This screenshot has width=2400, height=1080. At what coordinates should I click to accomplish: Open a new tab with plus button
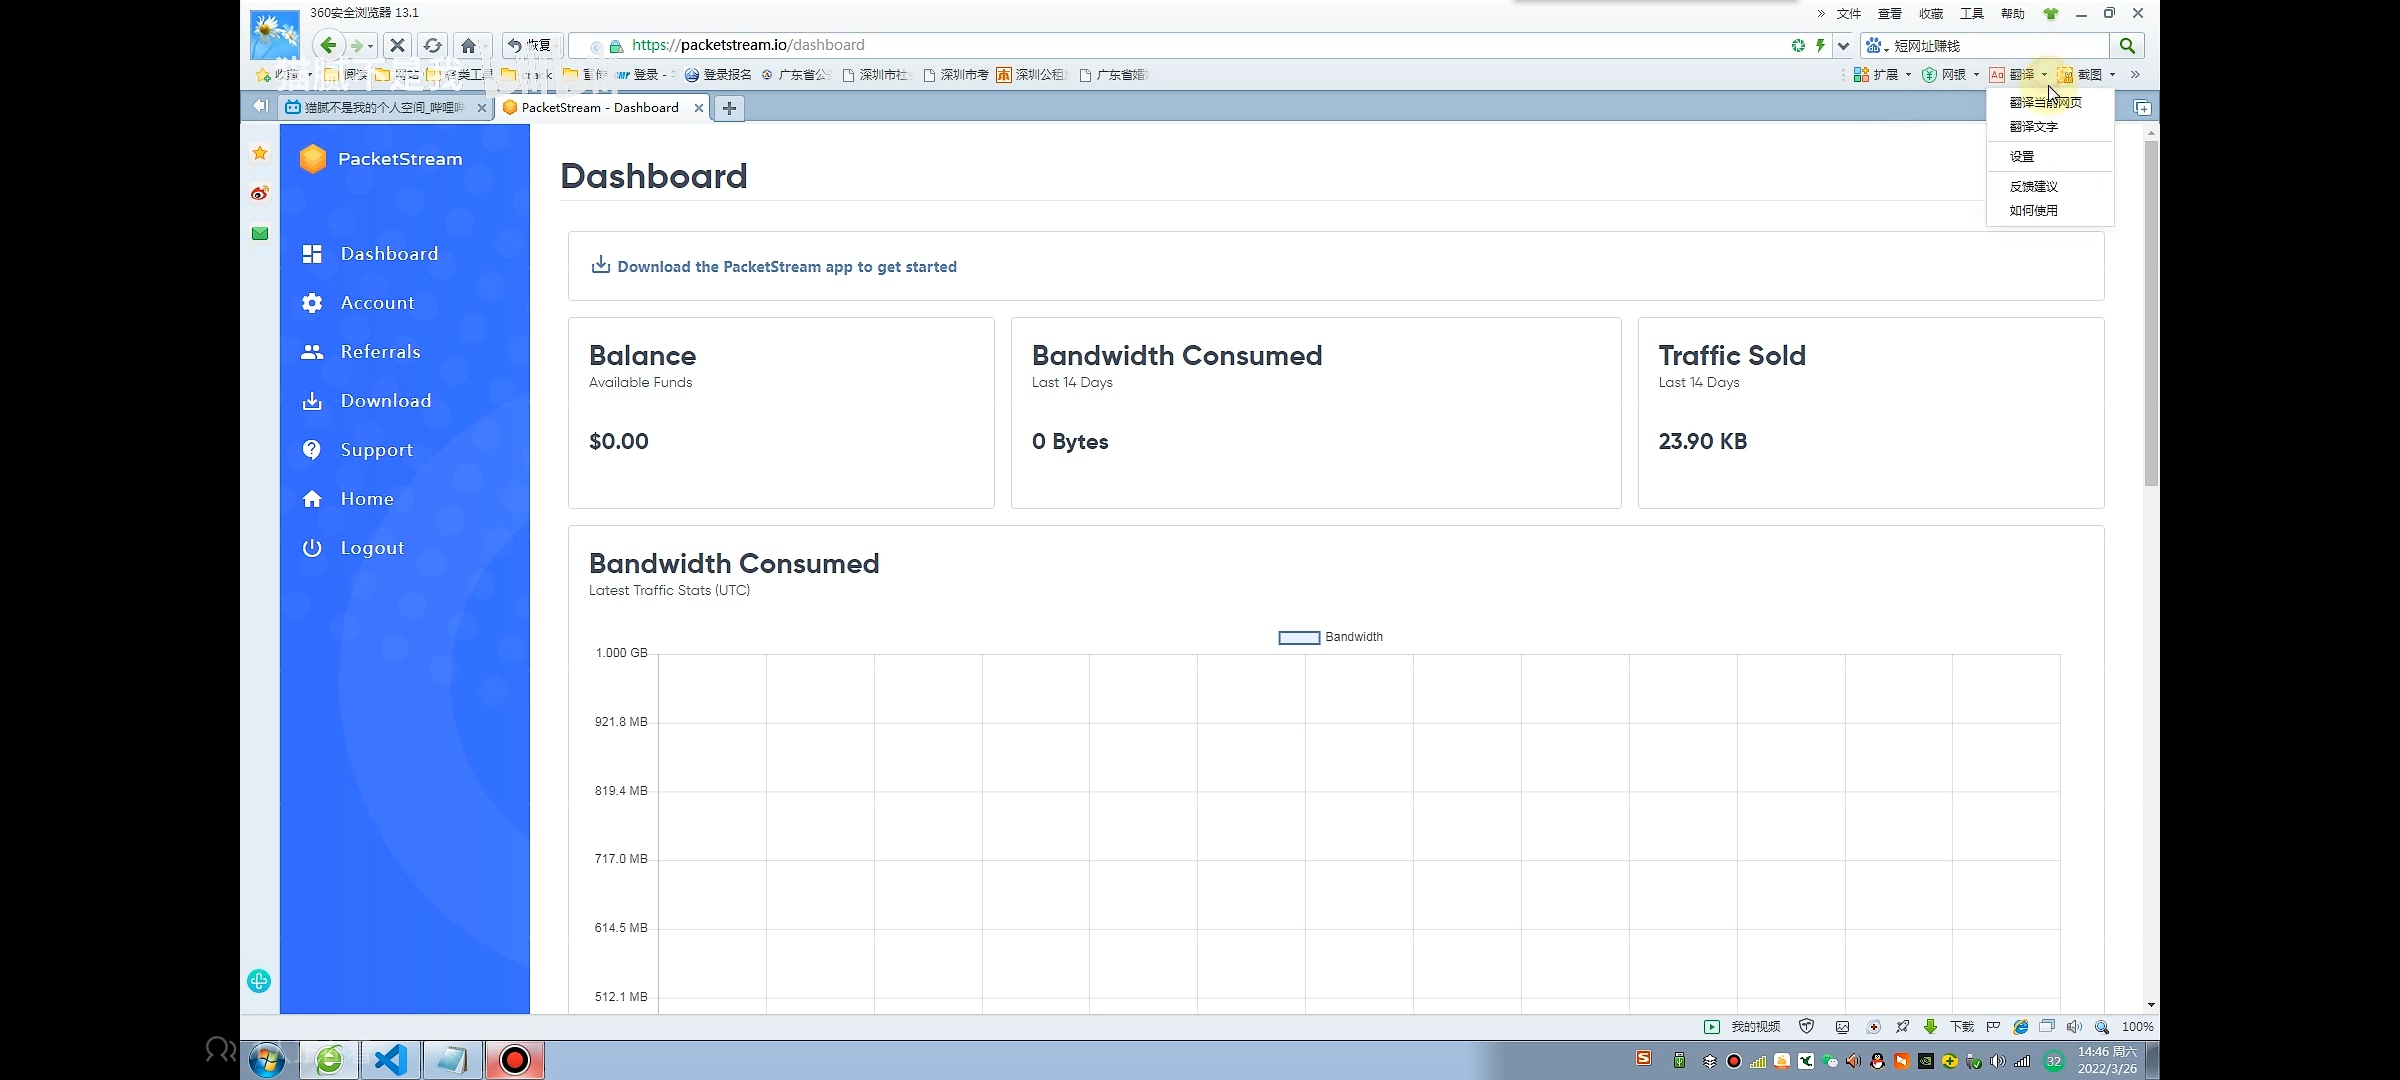coord(729,108)
